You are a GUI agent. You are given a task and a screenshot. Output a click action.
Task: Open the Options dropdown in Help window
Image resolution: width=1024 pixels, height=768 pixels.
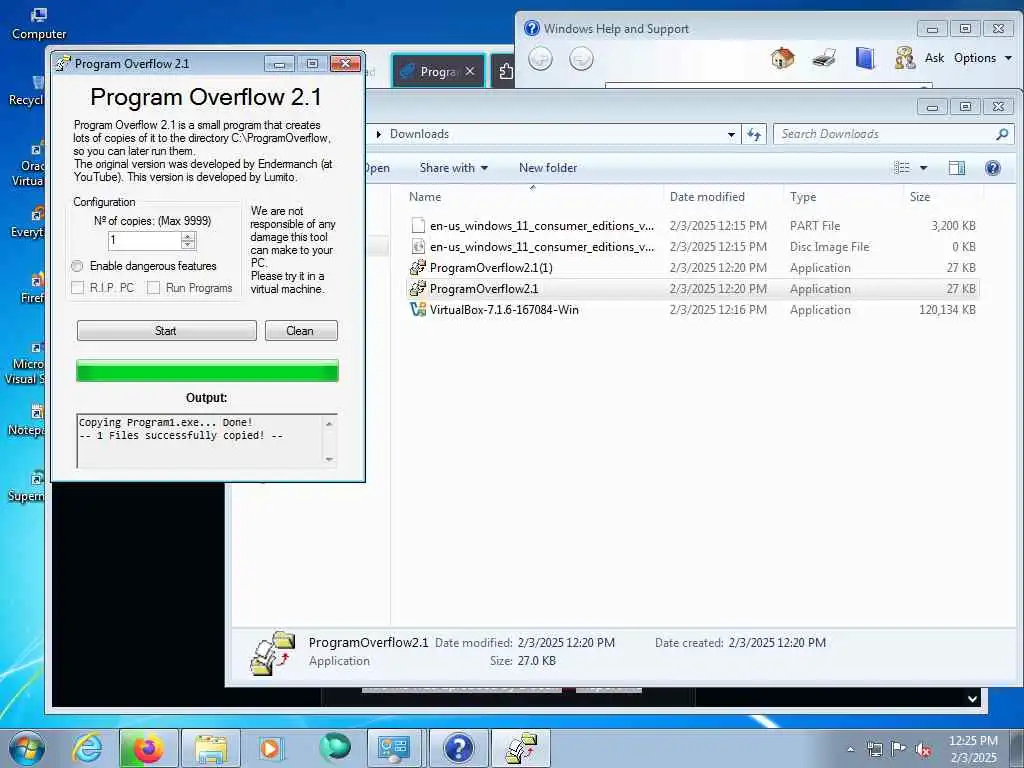coord(983,58)
